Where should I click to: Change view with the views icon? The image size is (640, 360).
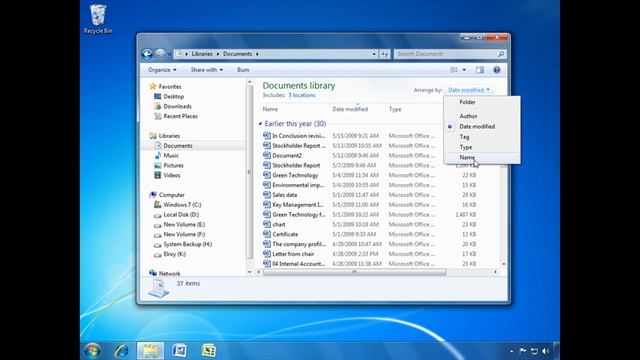pos(454,70)
